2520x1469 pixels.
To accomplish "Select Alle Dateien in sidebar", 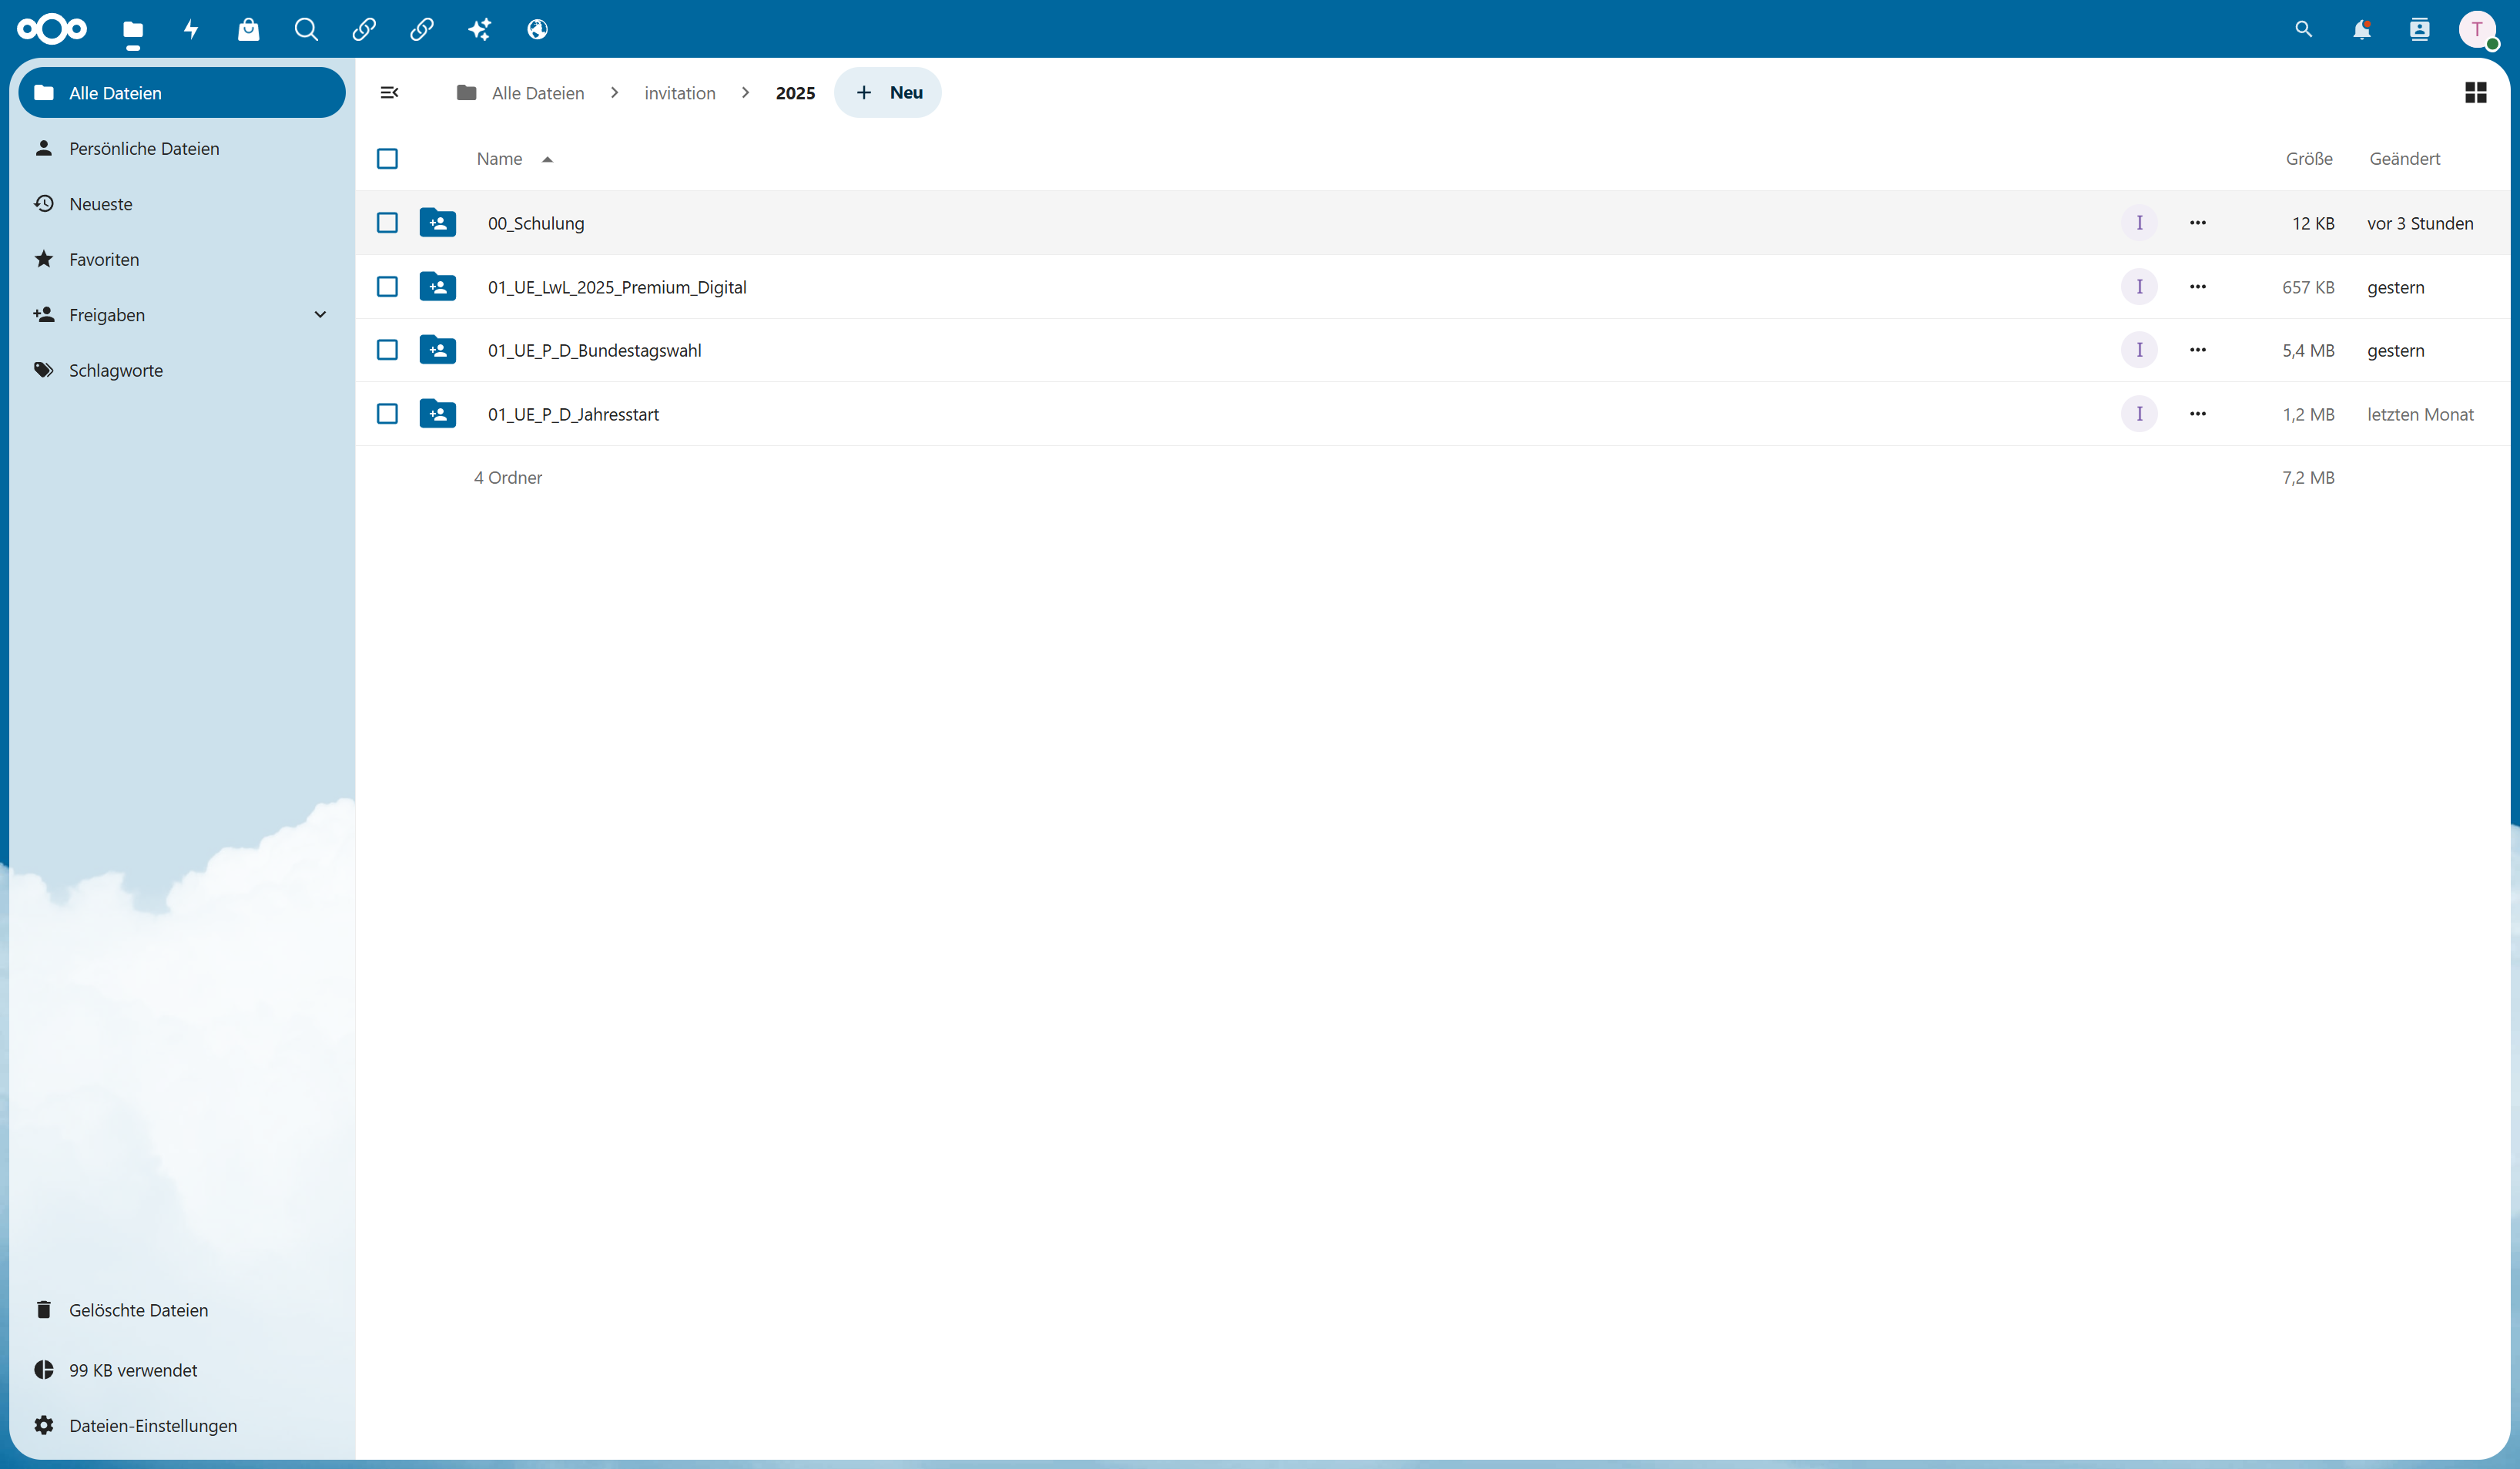I will 182,93.
